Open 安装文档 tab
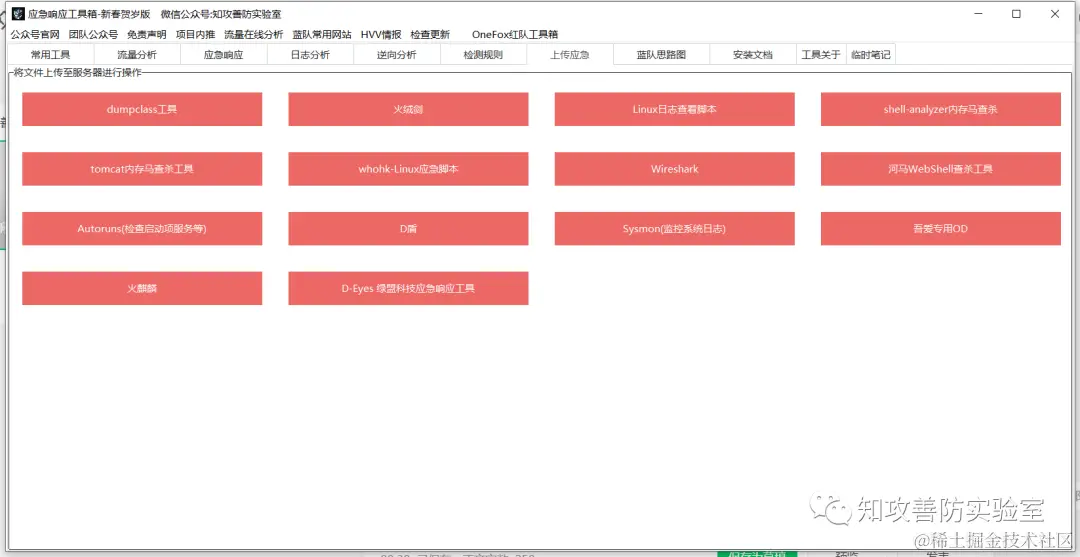This screenshot has width=1080, height=557. [753, 55]
